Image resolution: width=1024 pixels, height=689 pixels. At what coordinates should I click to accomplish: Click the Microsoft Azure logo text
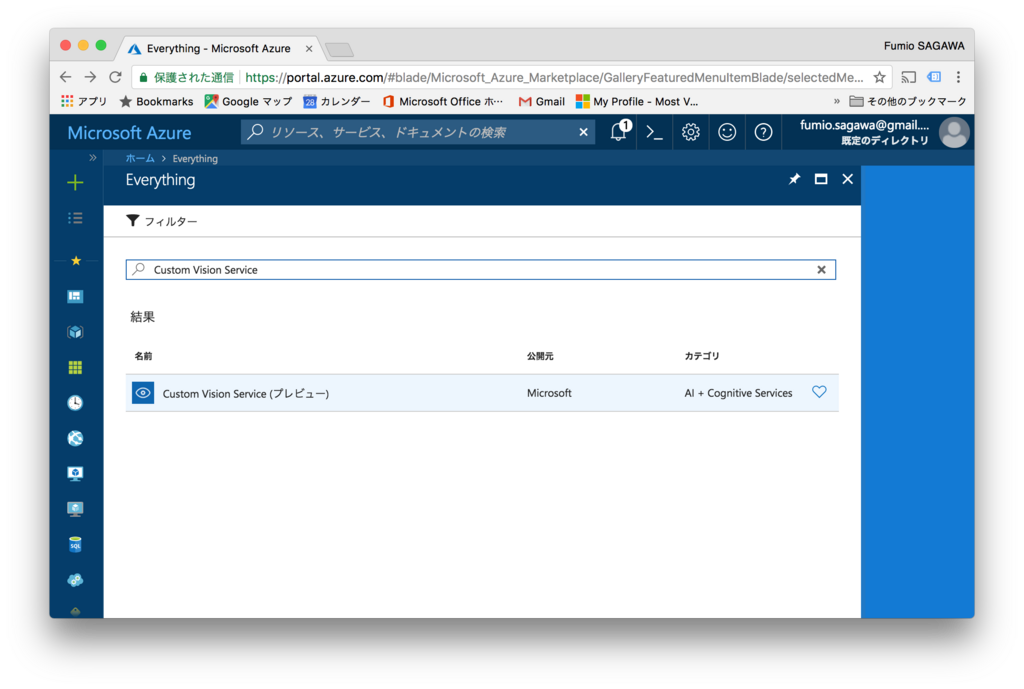[x=129, y=133]
